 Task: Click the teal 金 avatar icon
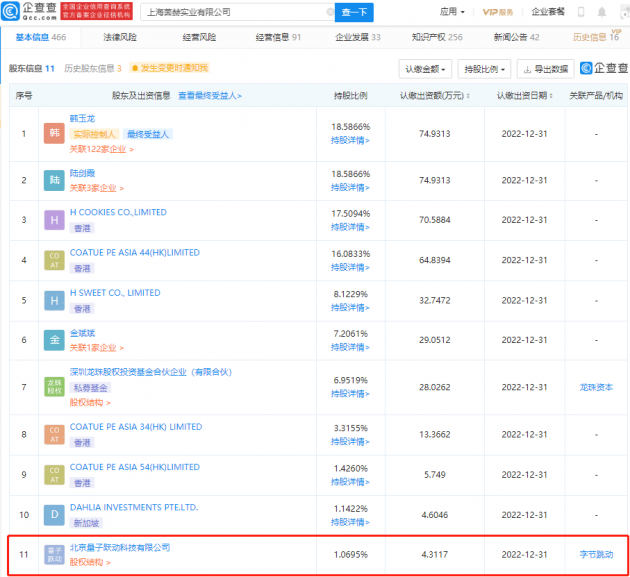tap(54, 340)
